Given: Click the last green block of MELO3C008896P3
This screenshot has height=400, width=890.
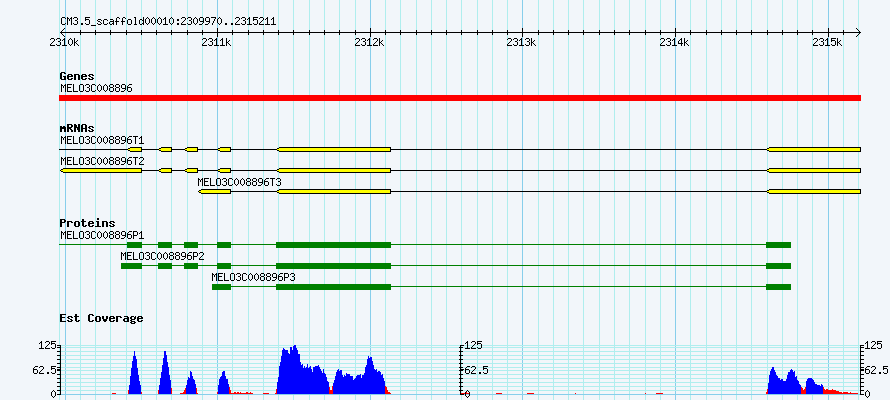Looking at the screenshot, I should (x=778, y=287).
